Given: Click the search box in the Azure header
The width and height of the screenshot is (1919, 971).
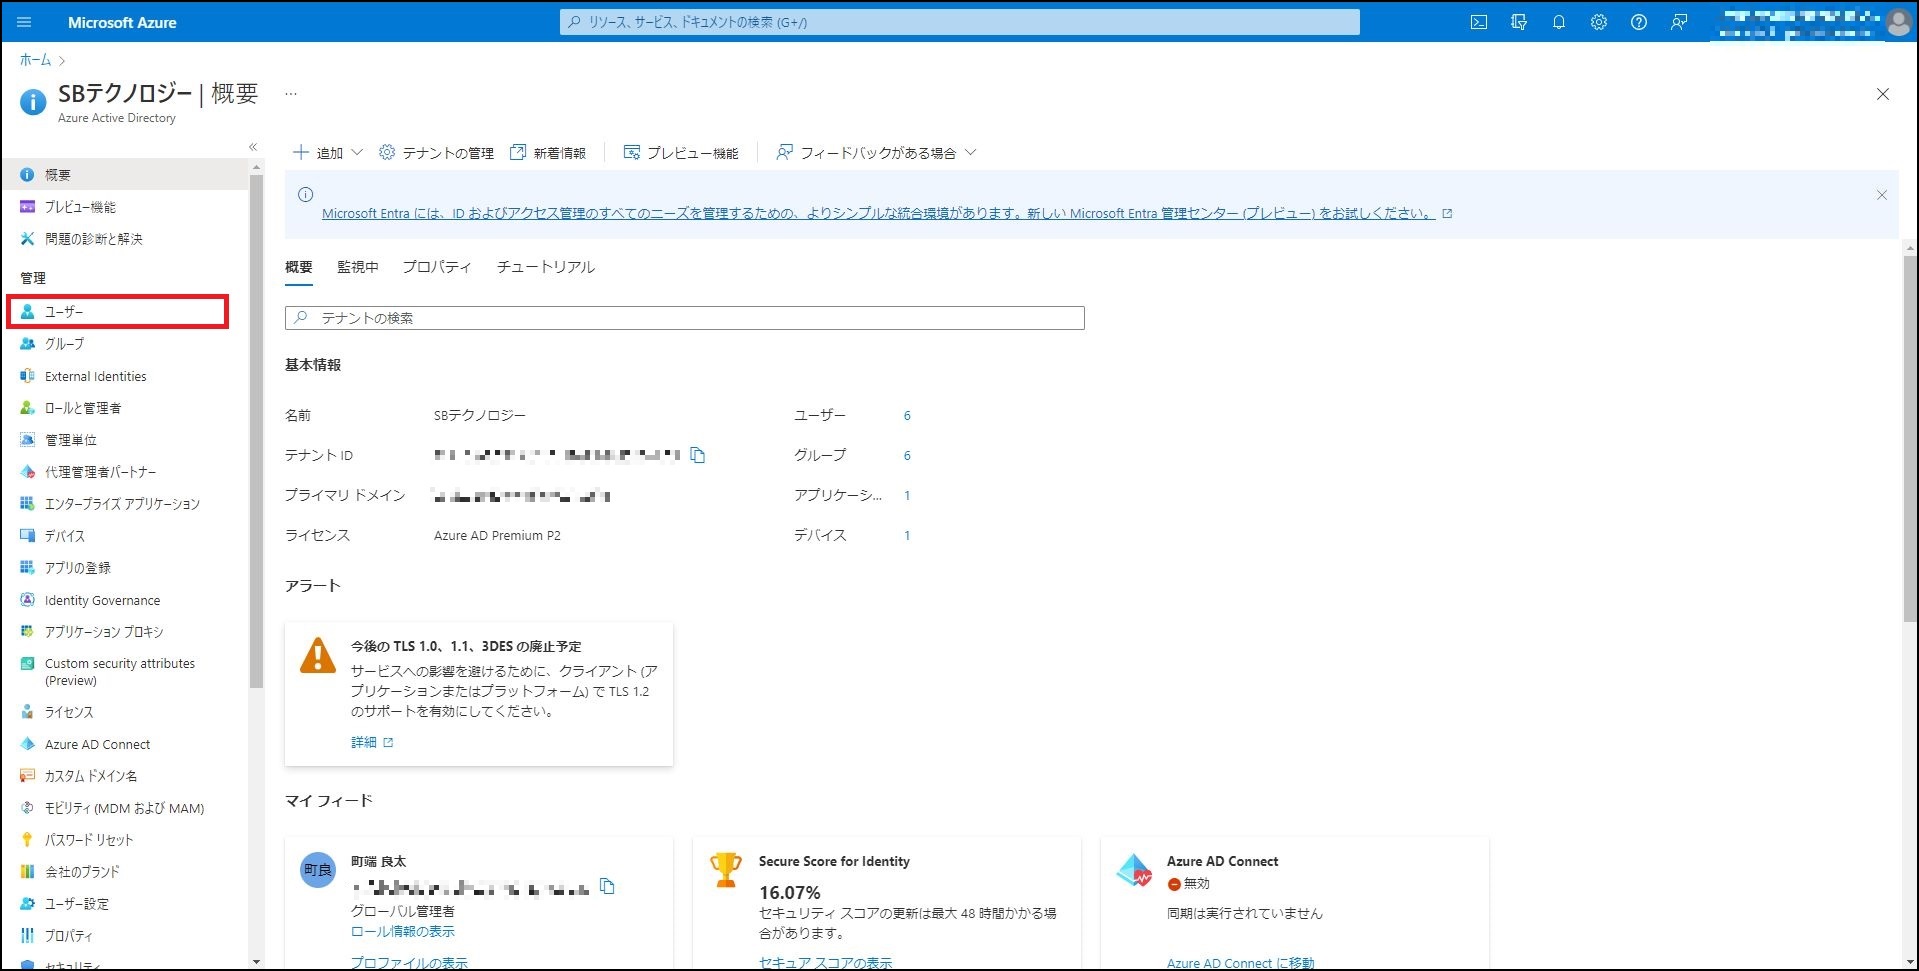Looking at the screenshot, I should [960, 22].
